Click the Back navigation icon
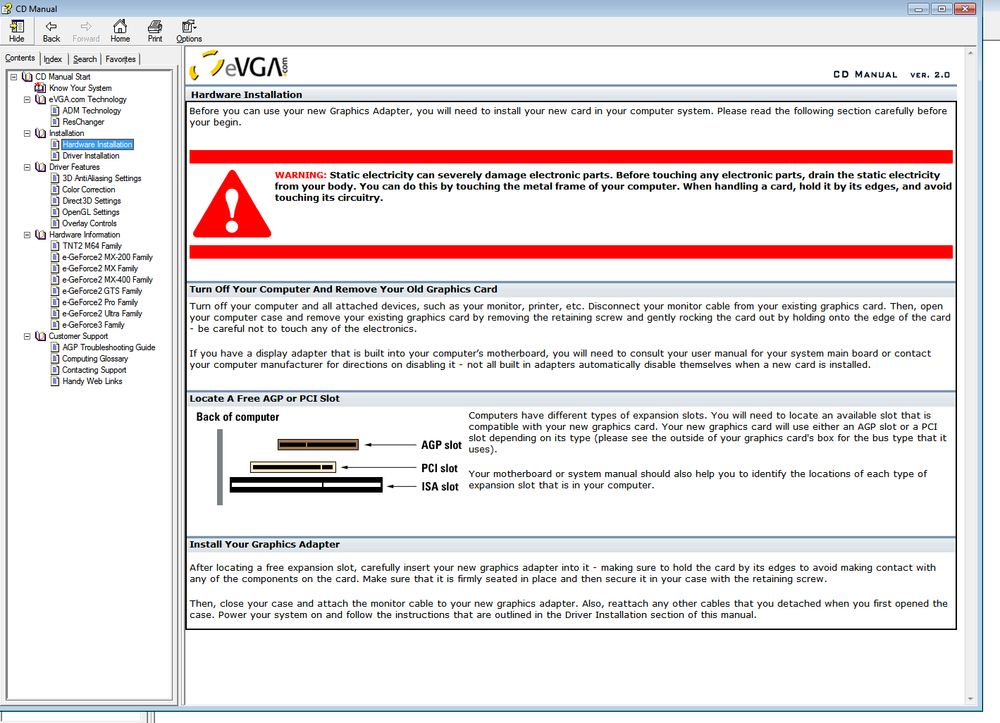This screenshot has width=1000, height=723. (x=50, y=31)
